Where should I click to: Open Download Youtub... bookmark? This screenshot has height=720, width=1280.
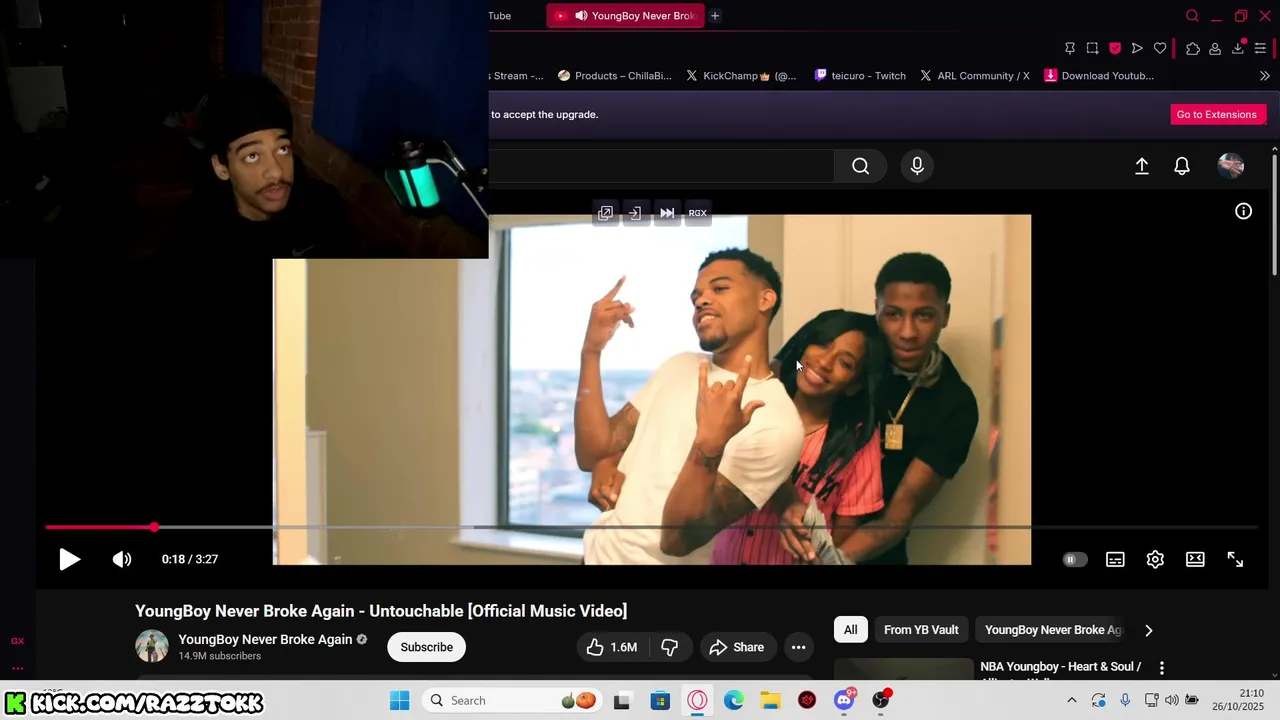point(1099,76)
